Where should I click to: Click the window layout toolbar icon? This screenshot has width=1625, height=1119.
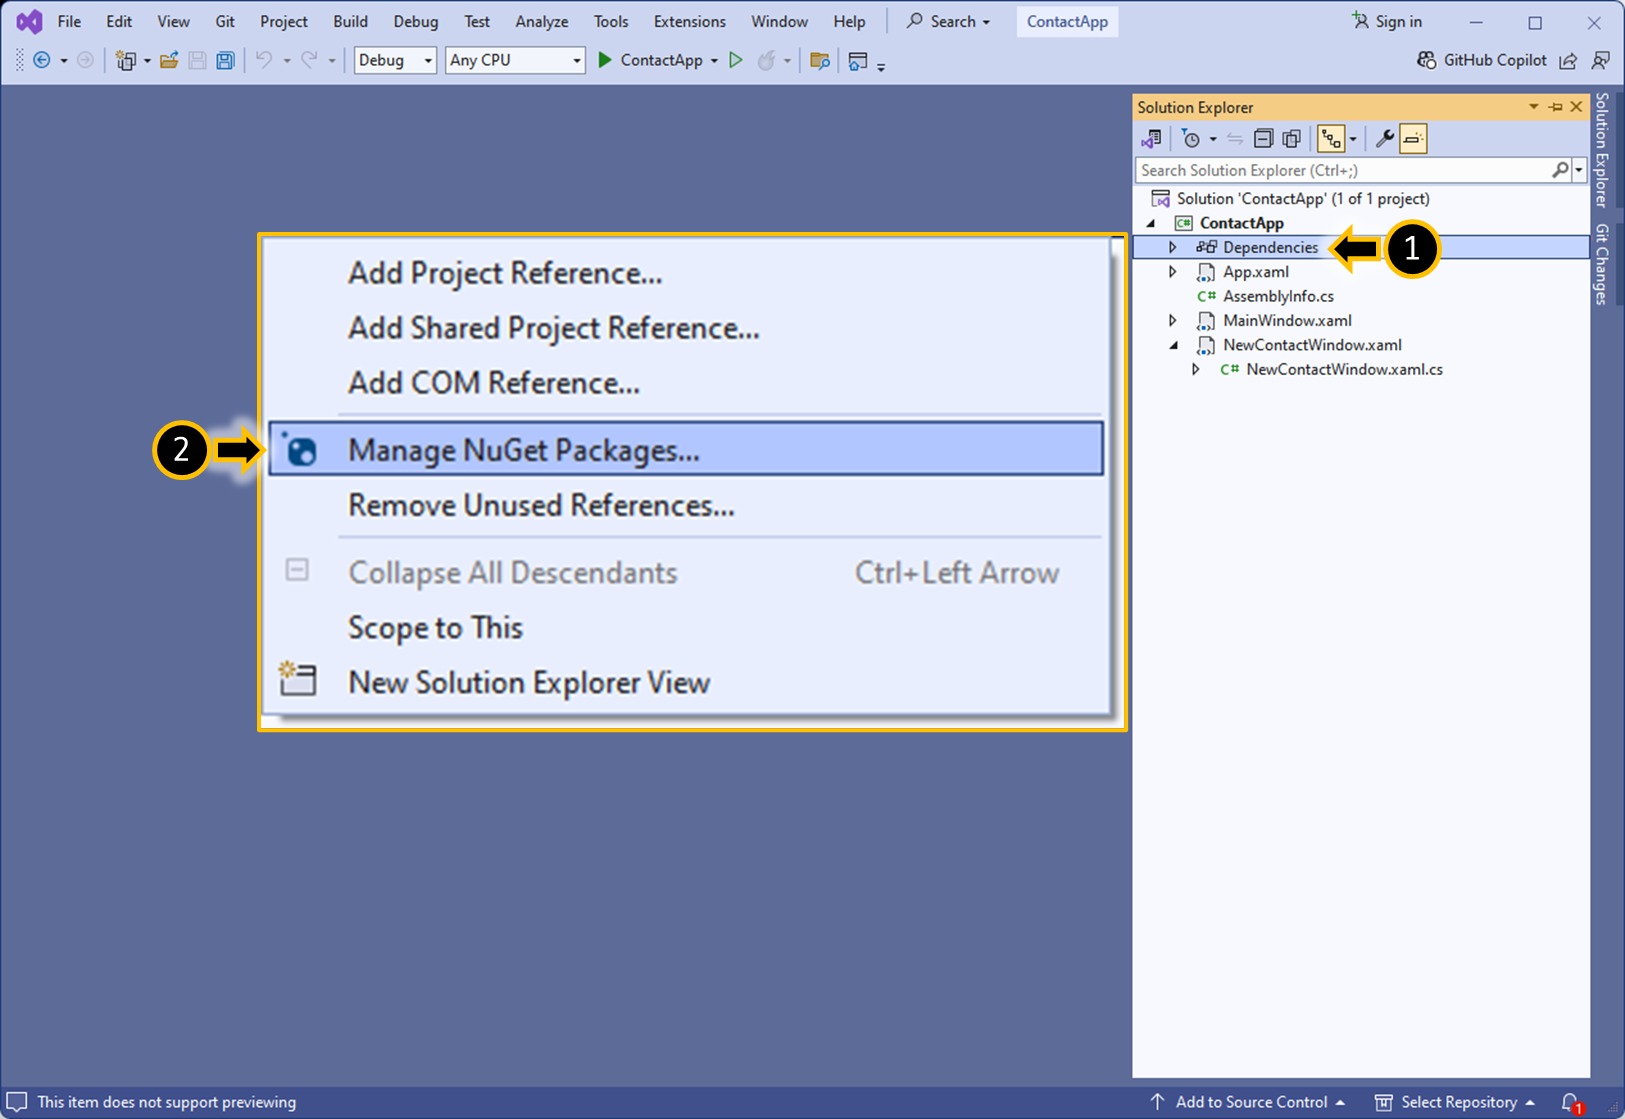pos(858,61)
